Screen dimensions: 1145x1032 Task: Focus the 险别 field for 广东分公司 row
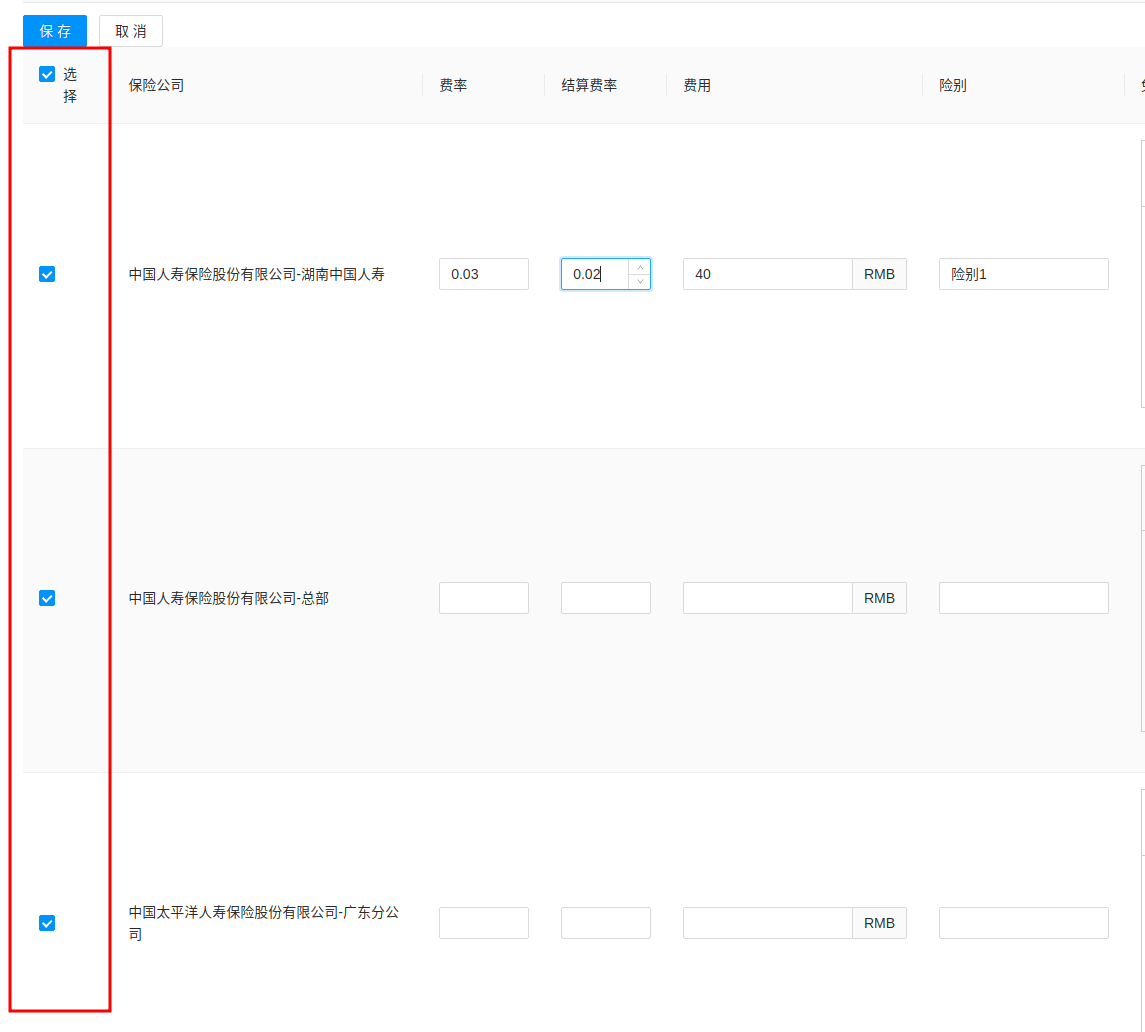[x=1023, y=923]
